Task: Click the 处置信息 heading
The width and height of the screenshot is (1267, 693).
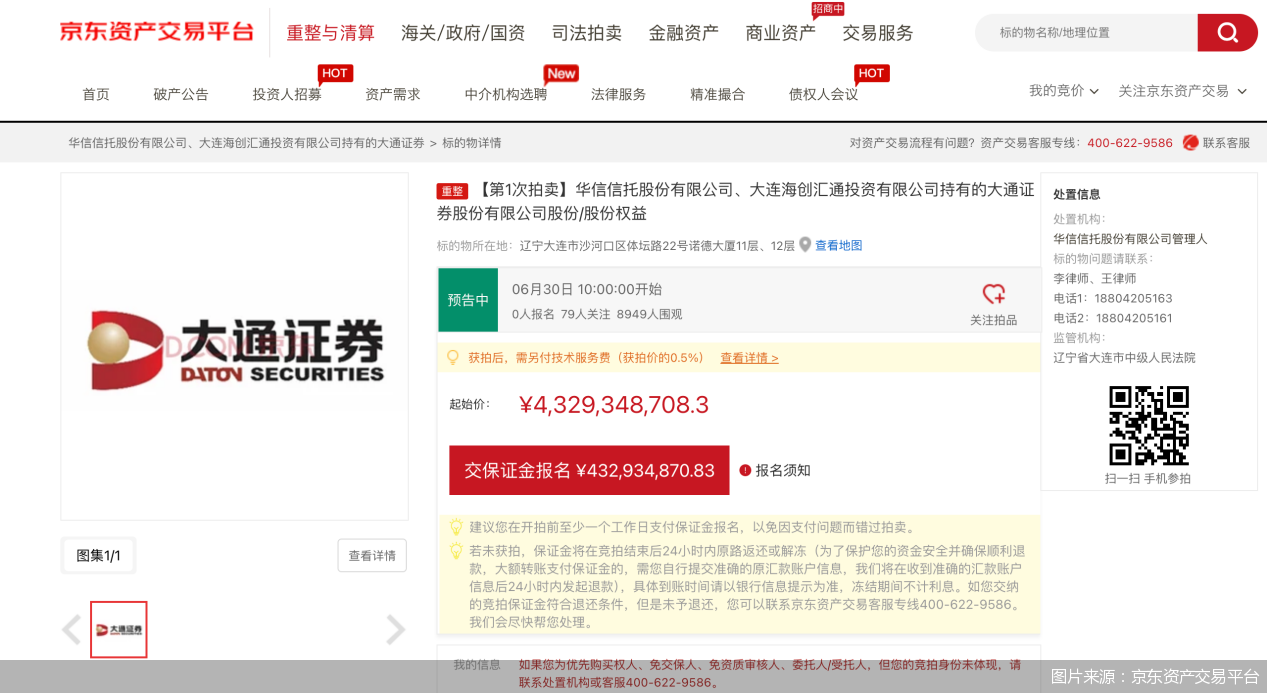Action: [1077, 194]
